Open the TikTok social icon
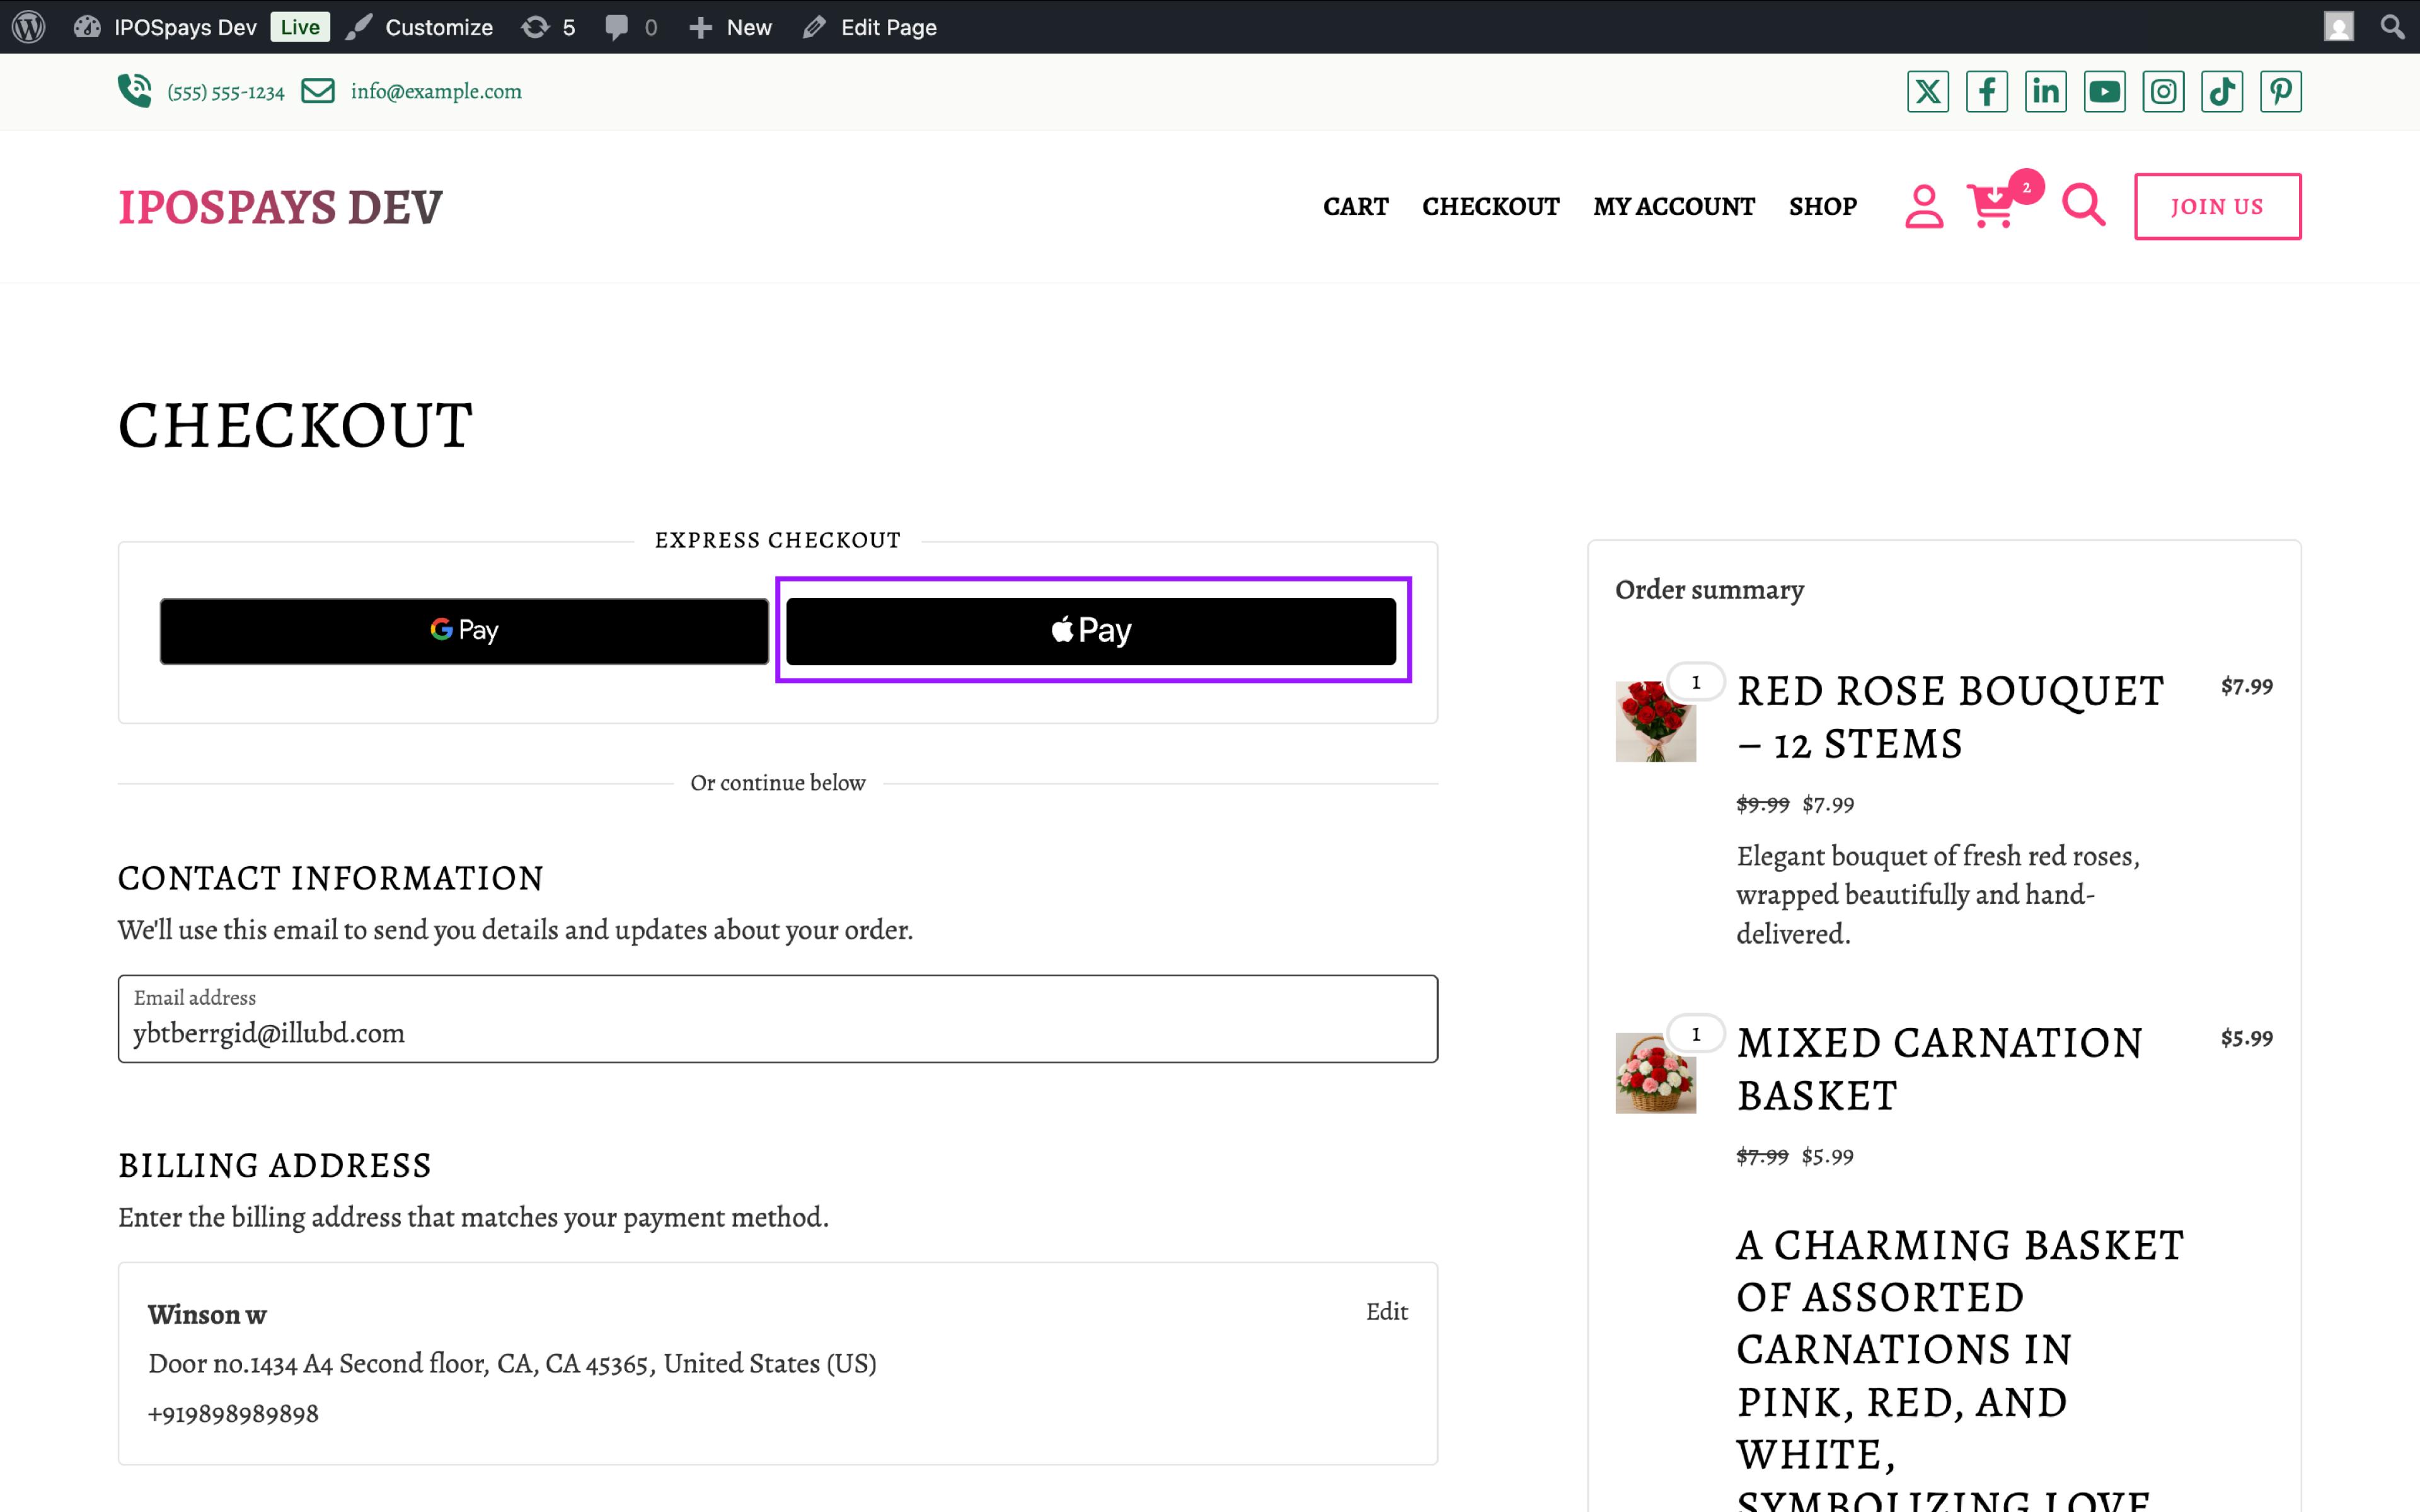The height and width of the screenshot is (1512, 2420). (2221, 91)
